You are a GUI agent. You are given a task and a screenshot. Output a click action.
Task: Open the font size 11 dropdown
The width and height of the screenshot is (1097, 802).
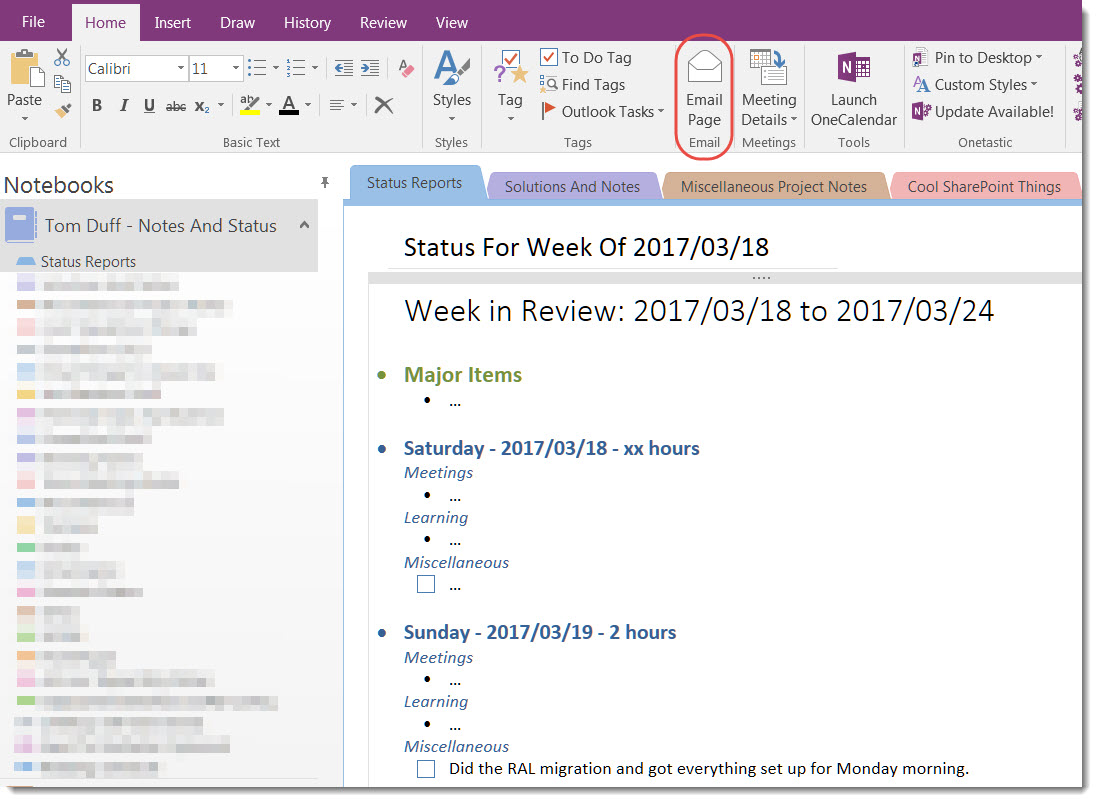(236, 68)
